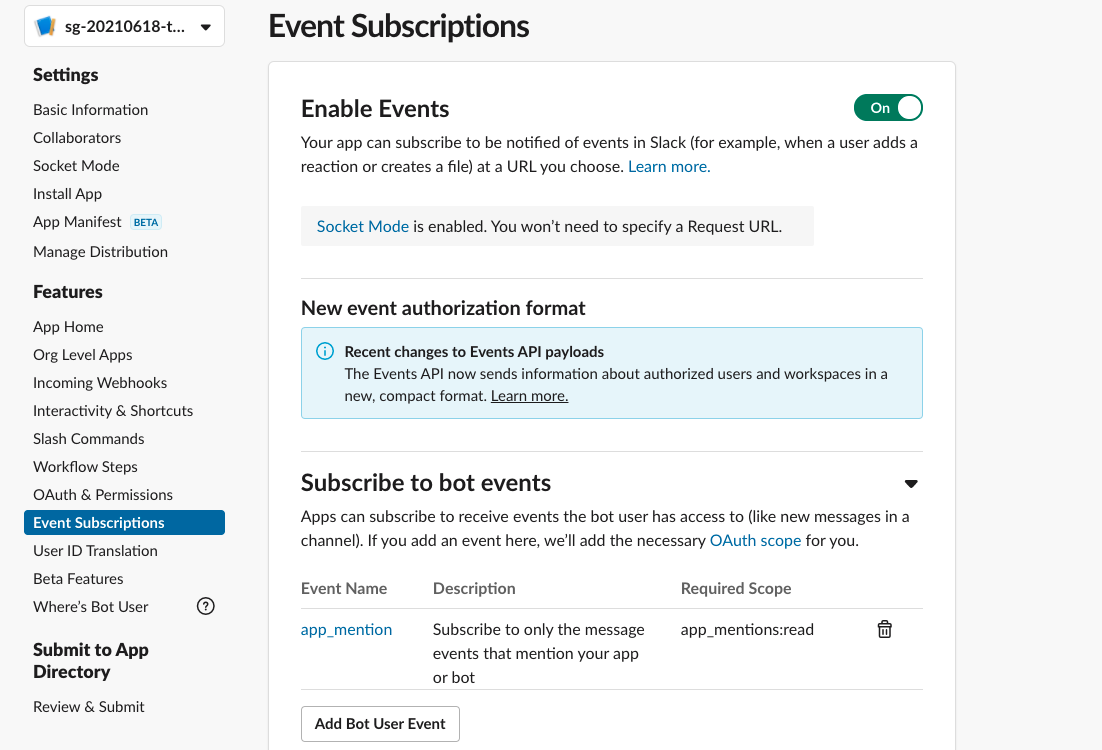The image size is (1102, 750).
Task: Open Beta Features page
Action: [78, 579]
